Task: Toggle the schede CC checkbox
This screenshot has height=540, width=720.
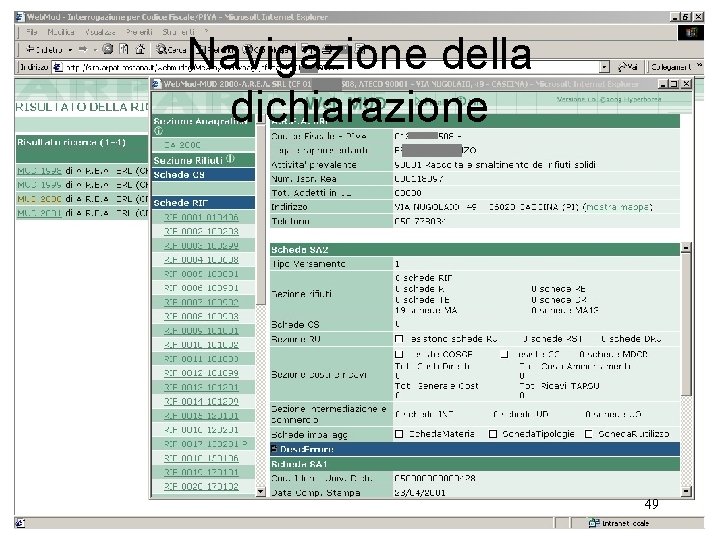Action: [x=504, y=354]
